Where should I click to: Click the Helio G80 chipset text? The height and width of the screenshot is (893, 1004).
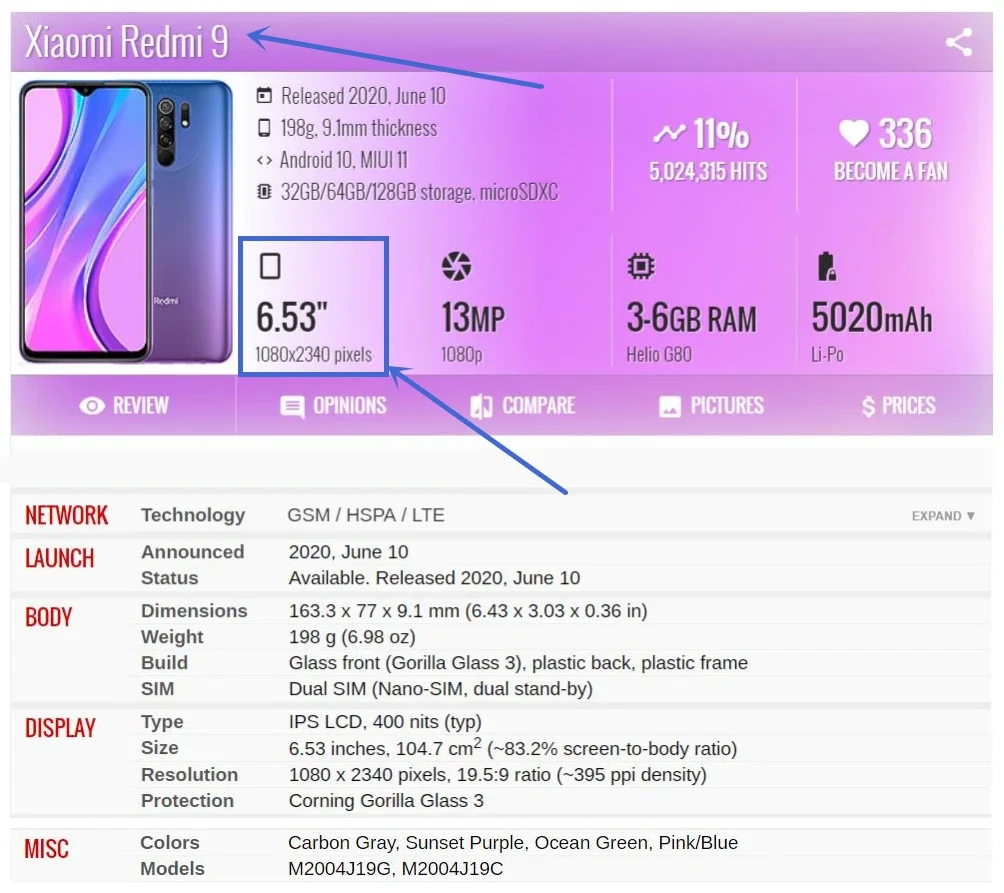click(x=659, y=355)
